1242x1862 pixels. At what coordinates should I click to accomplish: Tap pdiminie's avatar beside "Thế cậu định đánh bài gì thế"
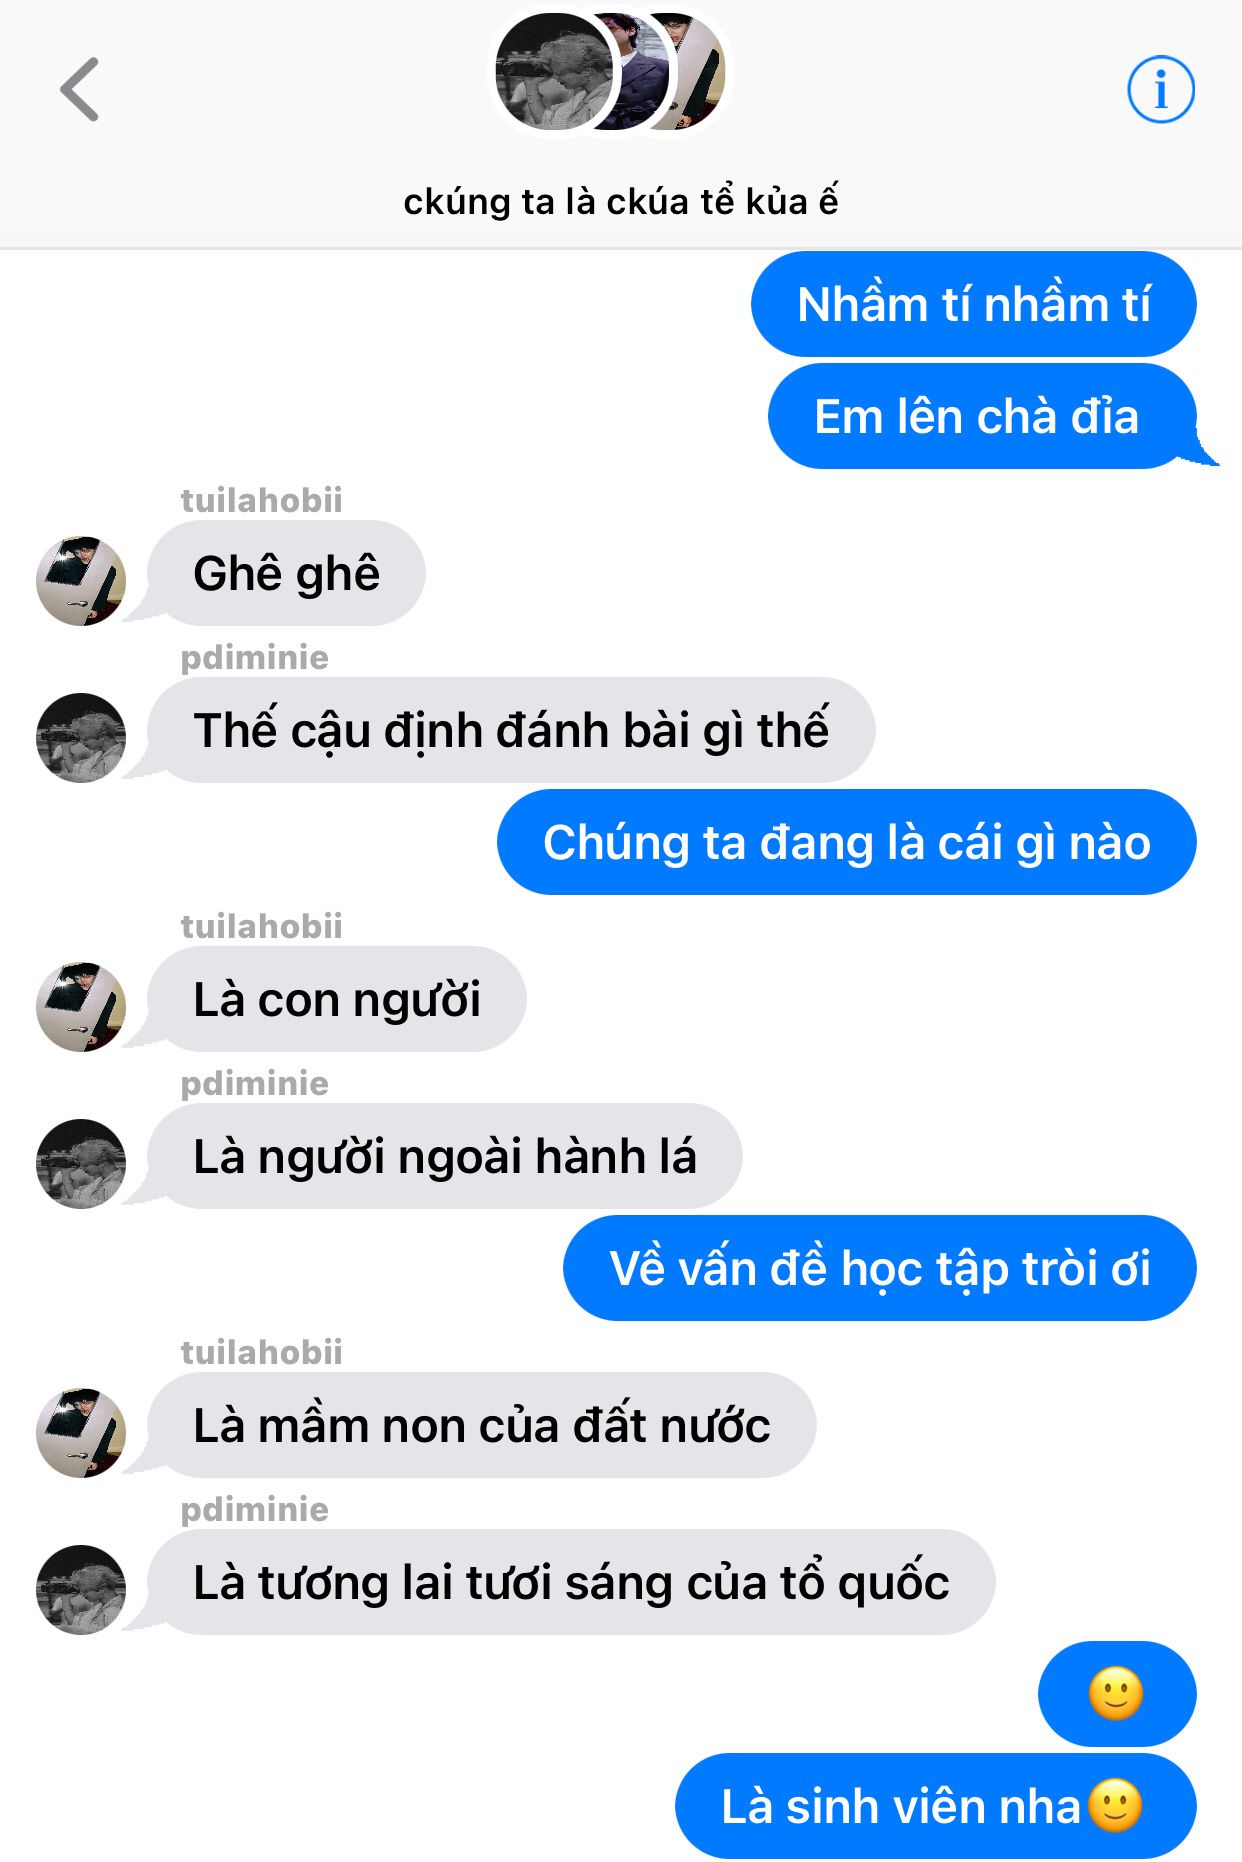click(x=81, y=738)
